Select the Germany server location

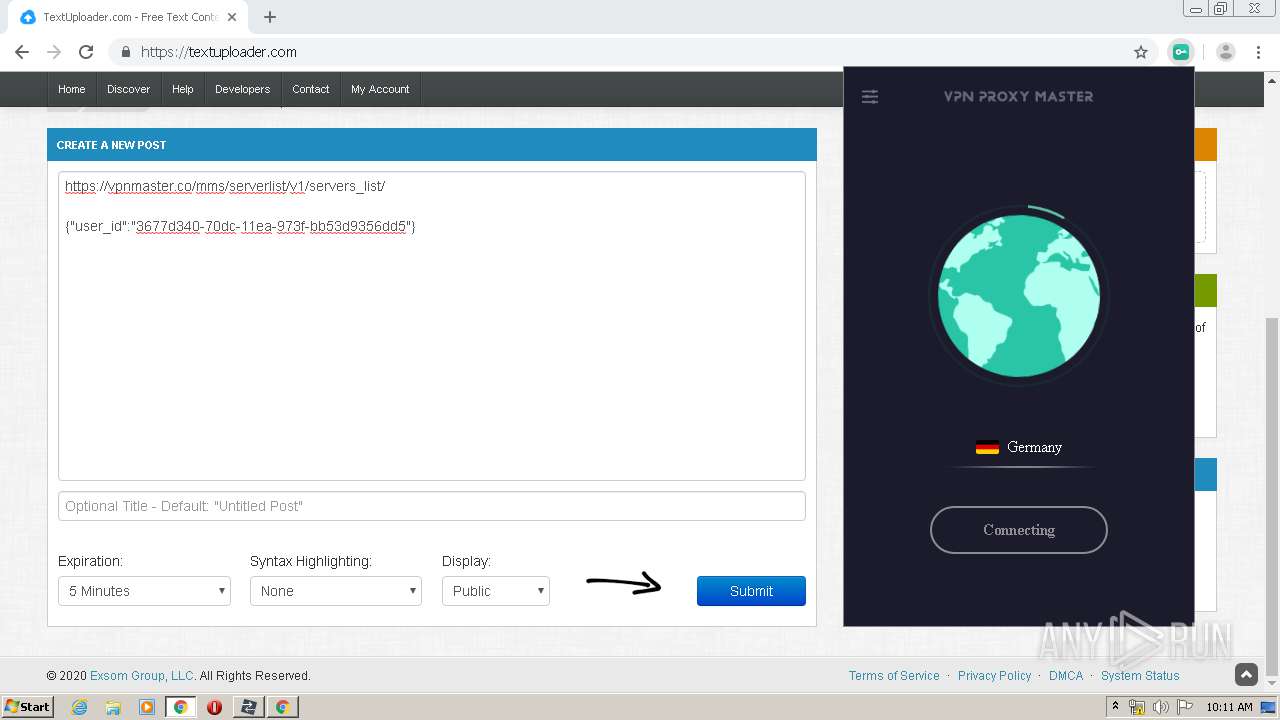click(1019, 447)
